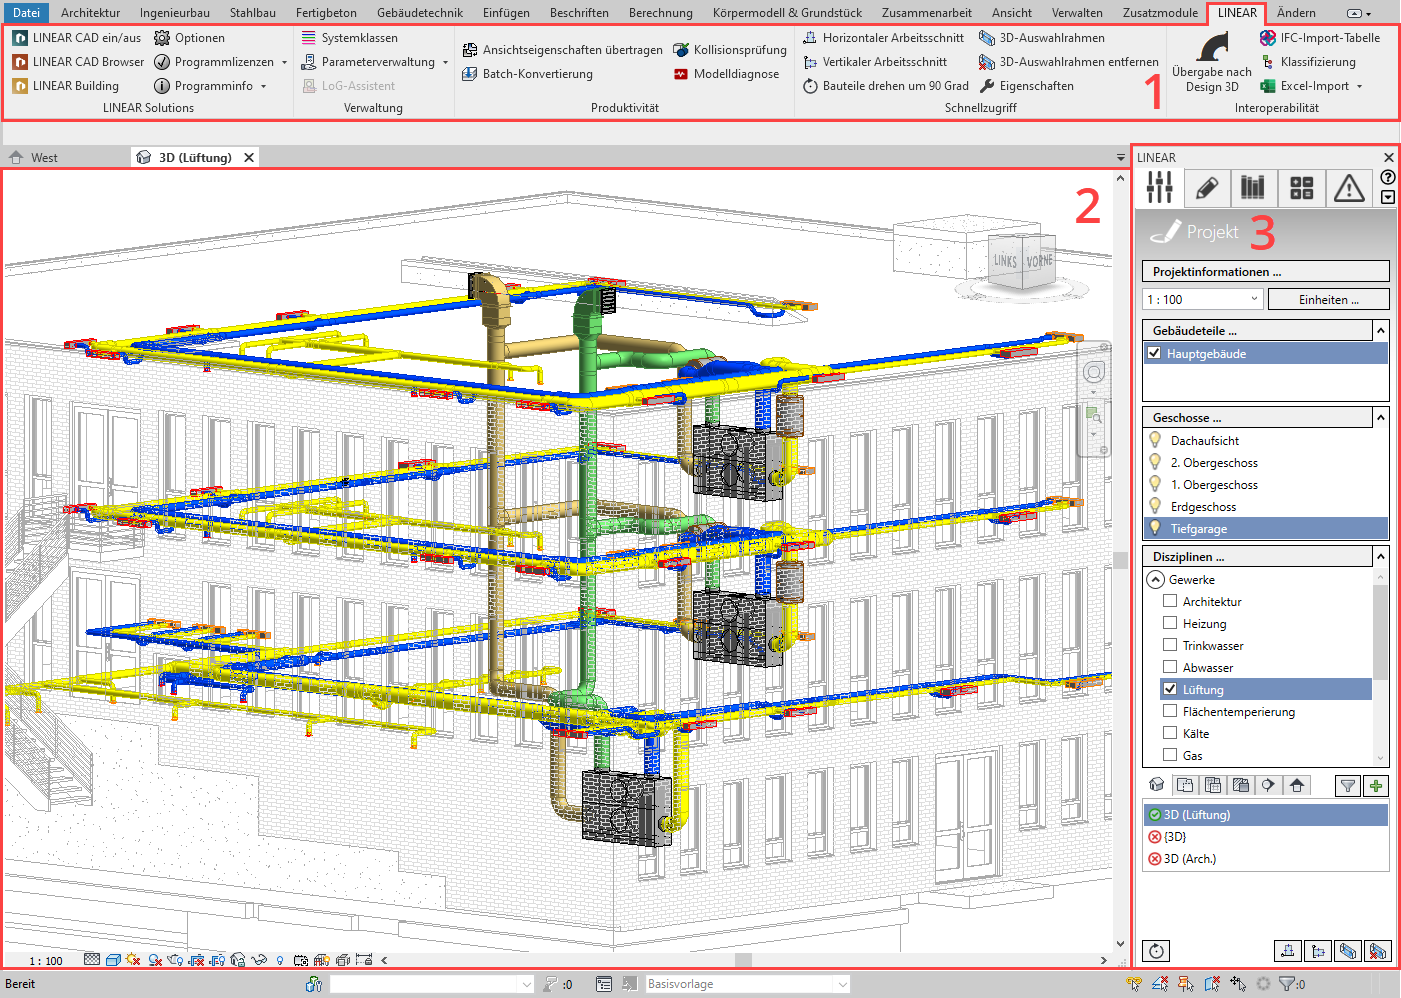Select the elevation marker views tab icon
The height and width of the screenshot is (998, 1401).
coord(1269,785)
